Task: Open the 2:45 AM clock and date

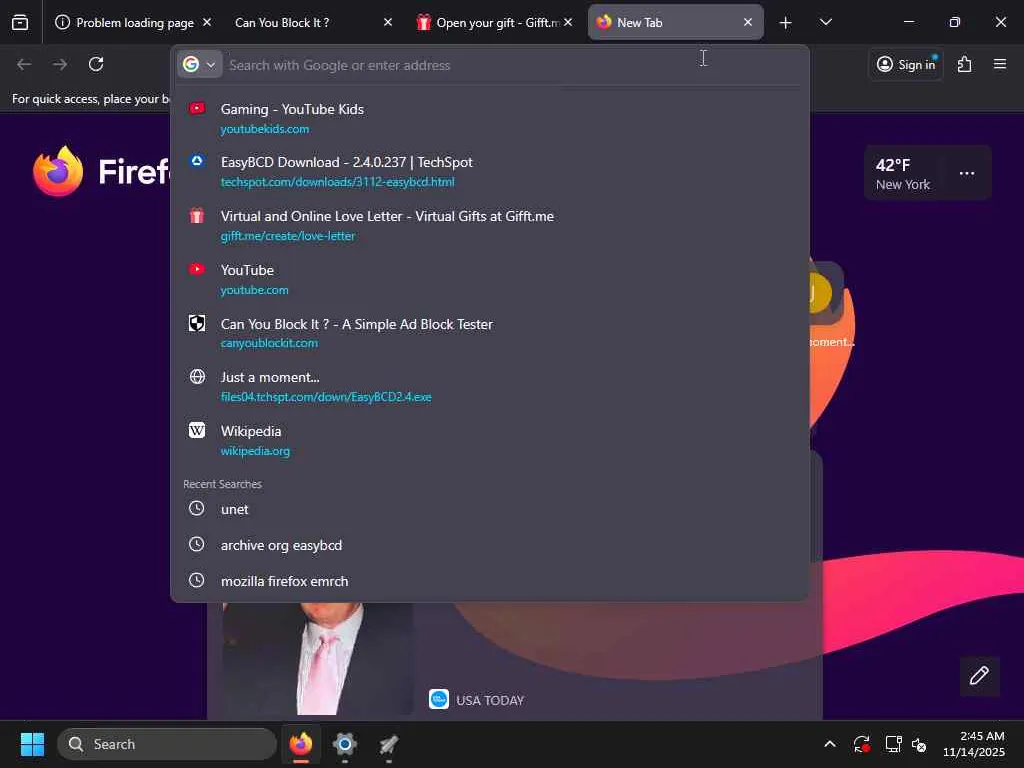Action: [x=974, y=744]
